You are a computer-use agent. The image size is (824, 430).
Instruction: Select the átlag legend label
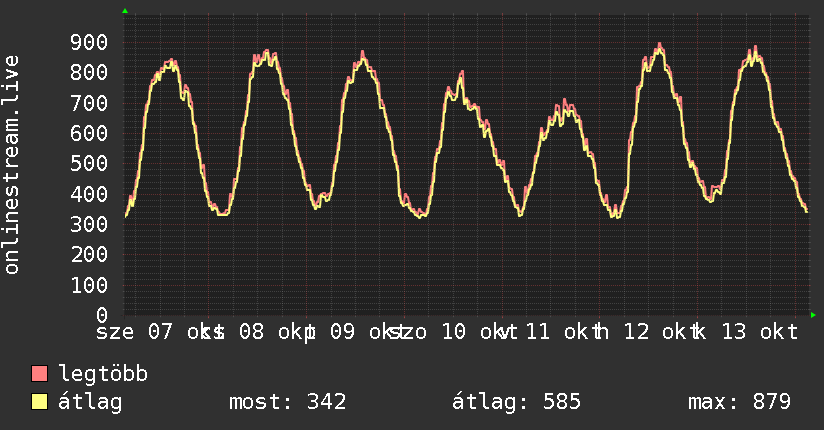point(90,402)
